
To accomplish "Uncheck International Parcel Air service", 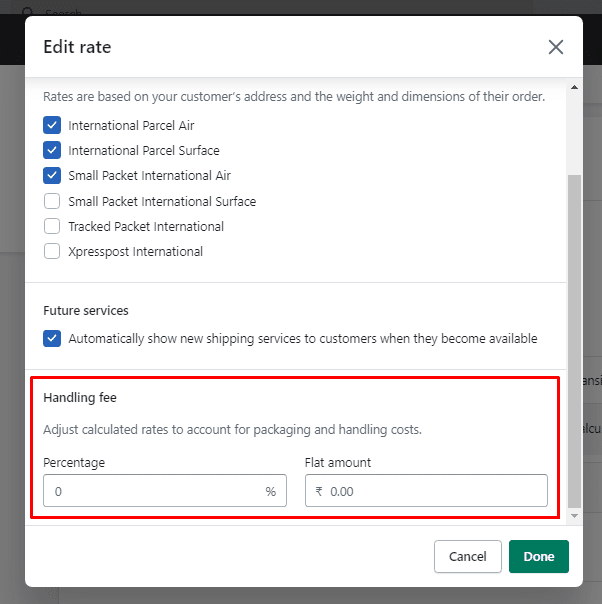I will [x=52, y=126].
